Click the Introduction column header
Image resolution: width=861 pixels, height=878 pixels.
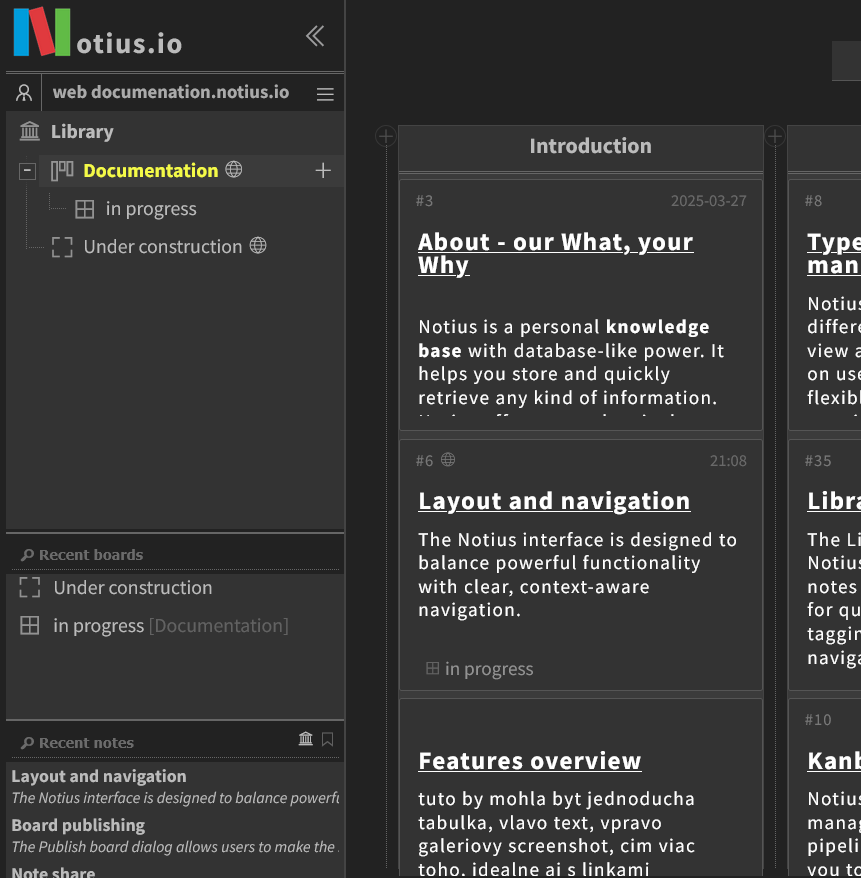581,147
